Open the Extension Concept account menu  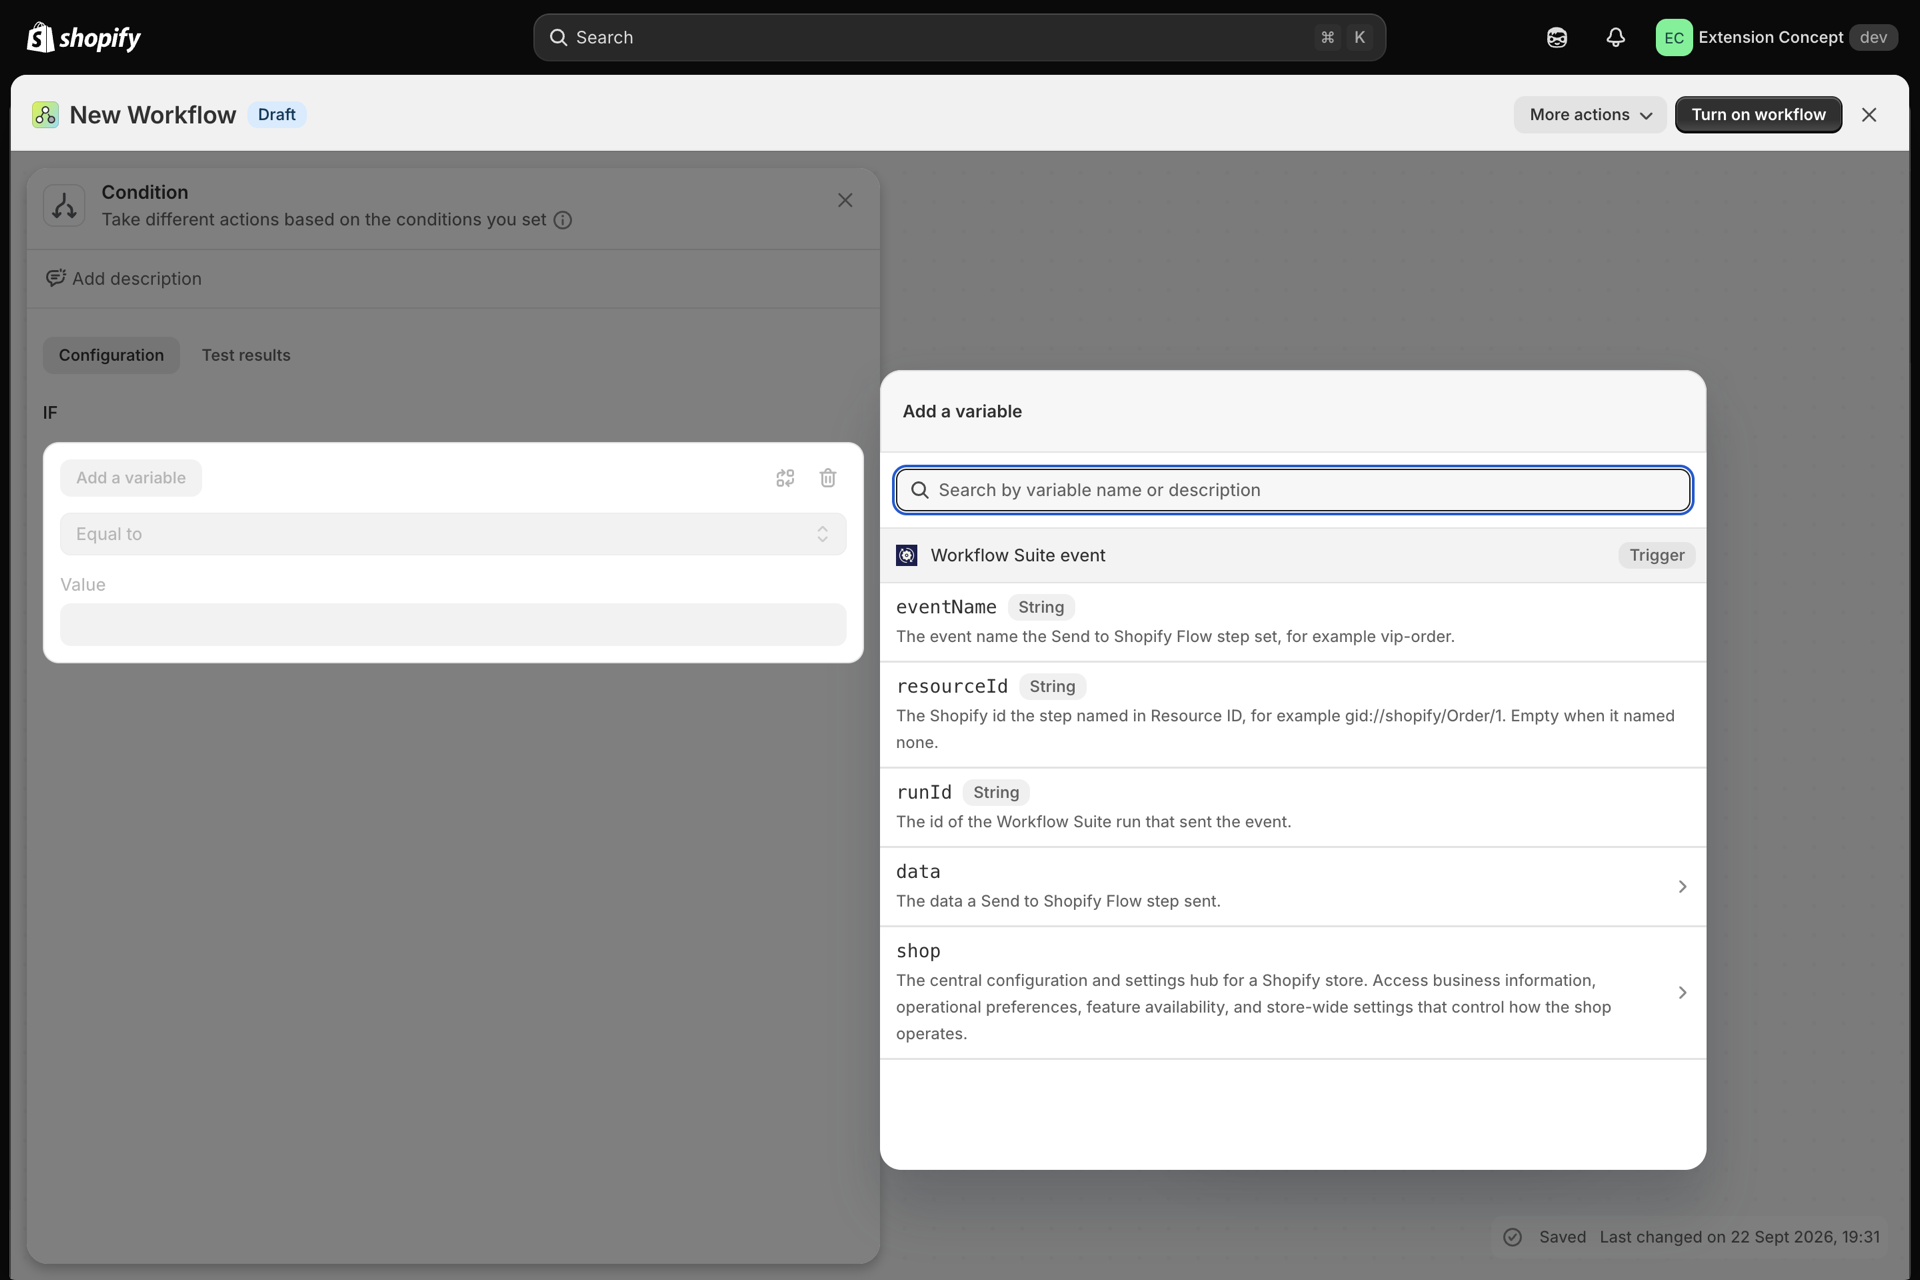[1776, 37]
